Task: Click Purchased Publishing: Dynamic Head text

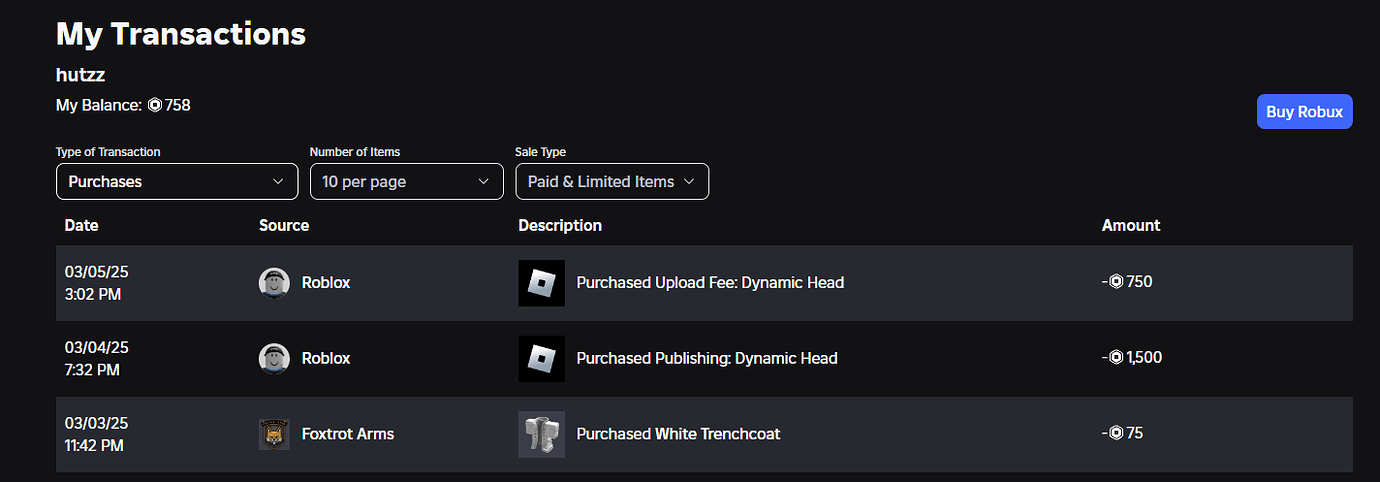Action: 707,358
